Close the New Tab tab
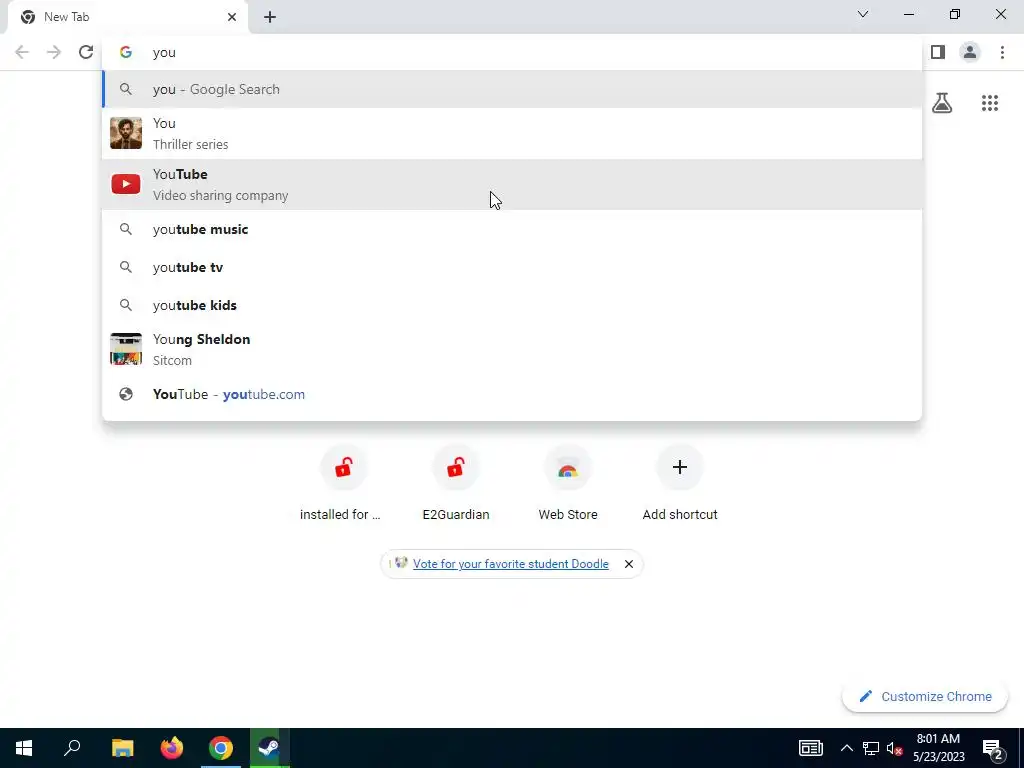The height and width of the screenshot is (768, 1024). pos(232,17)
